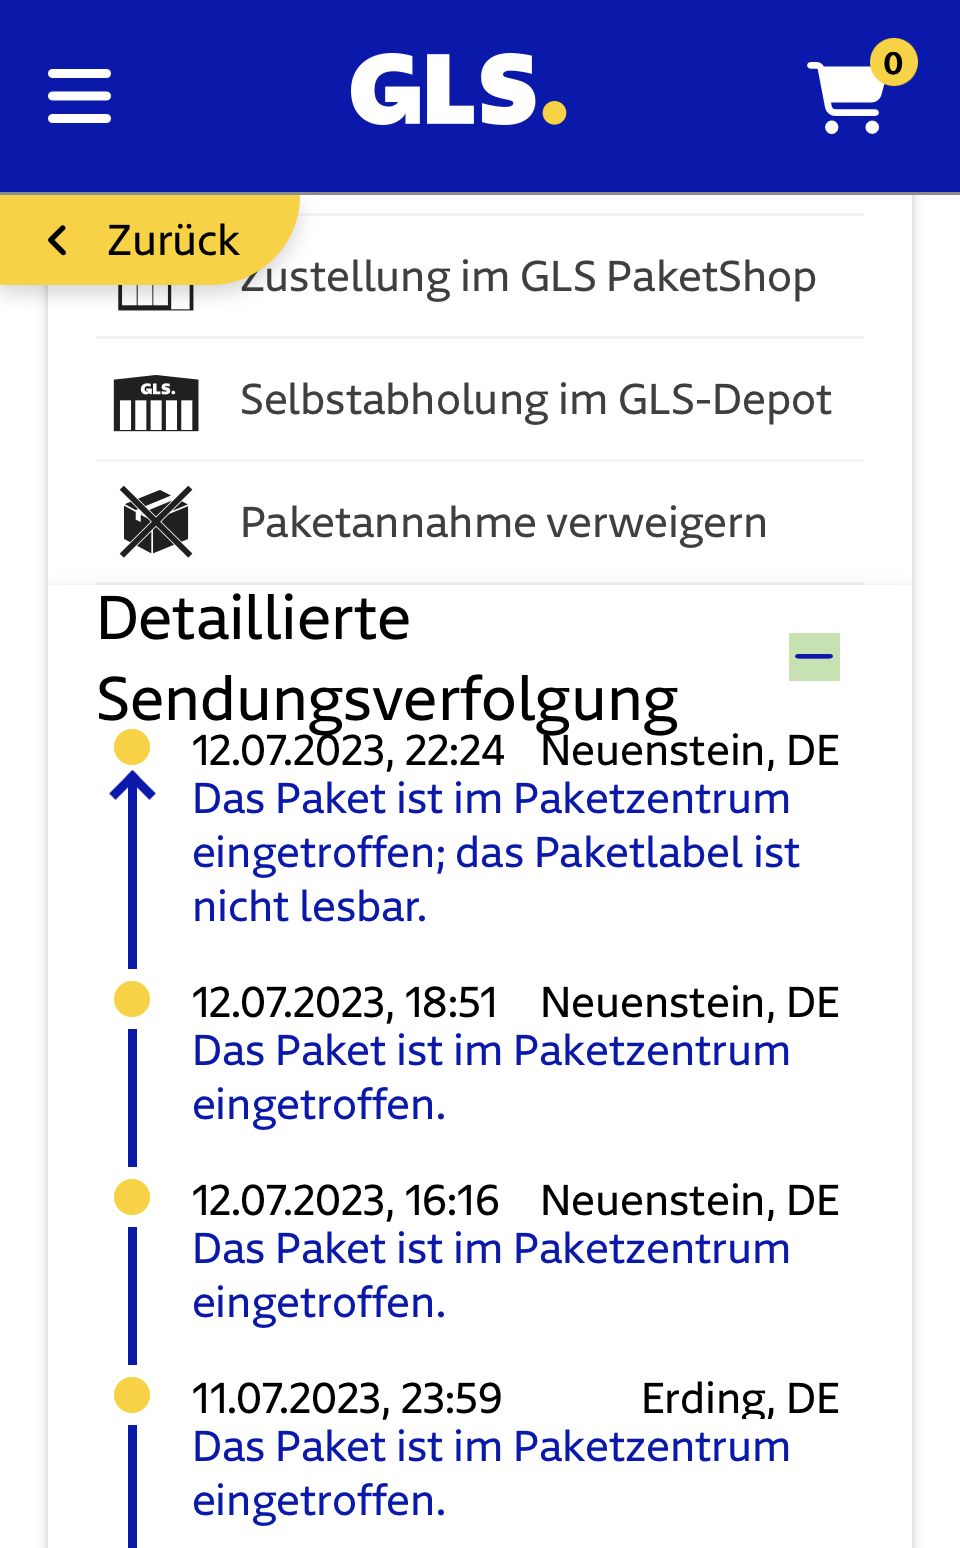Click the 18:51 timeline marker dot
960x1548 pixels.
[x=132, y=999]
